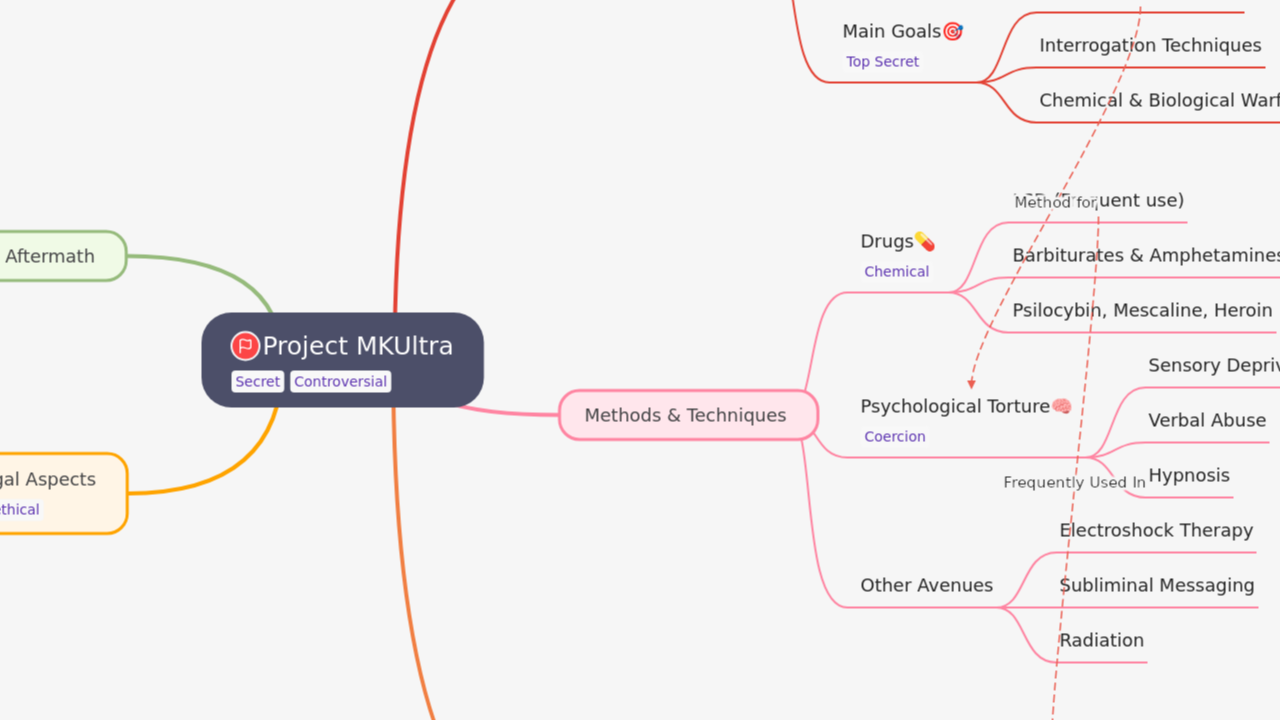Select the Methods & Techniques node
This screenshot has width=1280, height=720.
click(689, 415)
